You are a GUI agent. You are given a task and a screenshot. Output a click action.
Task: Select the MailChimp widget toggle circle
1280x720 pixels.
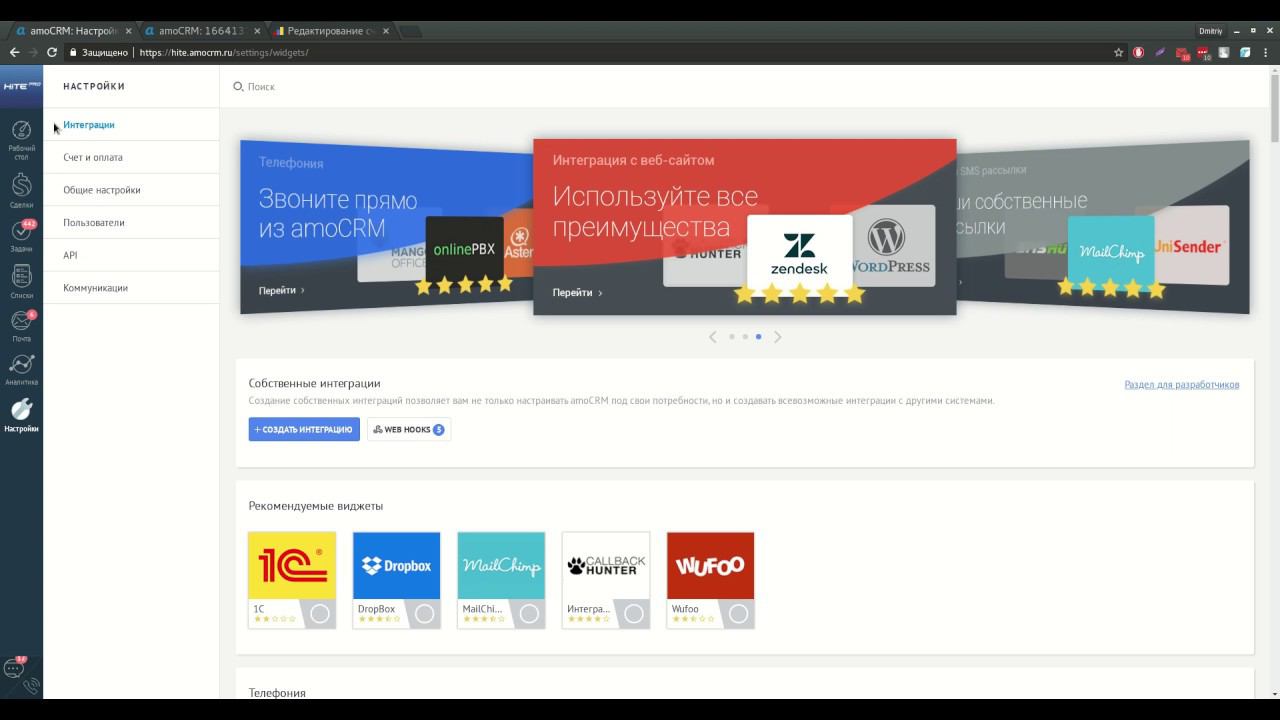coord(529,613)
